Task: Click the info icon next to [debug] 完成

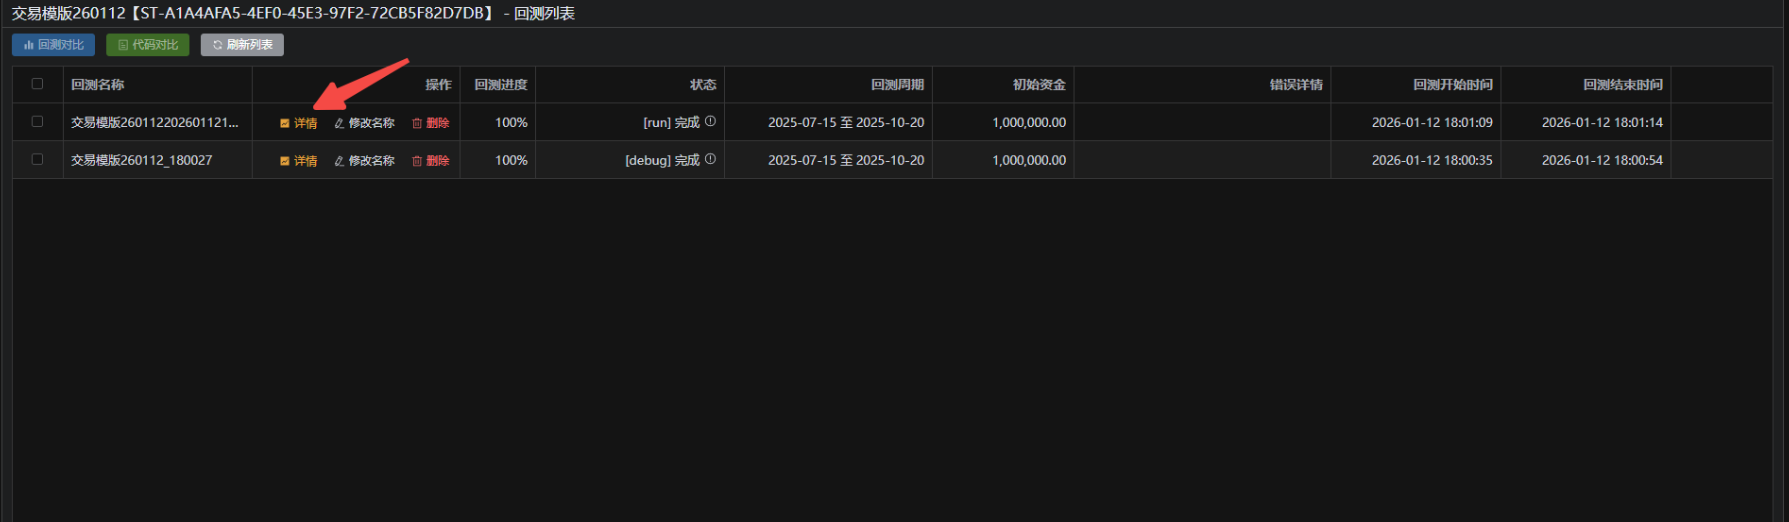Action: [x=710, y=159]
